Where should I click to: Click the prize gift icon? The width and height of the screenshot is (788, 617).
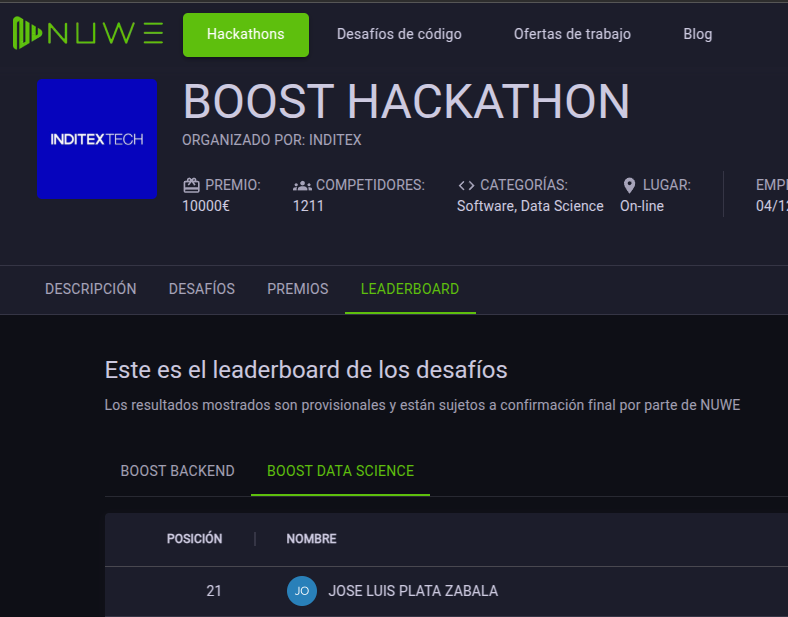191,185
